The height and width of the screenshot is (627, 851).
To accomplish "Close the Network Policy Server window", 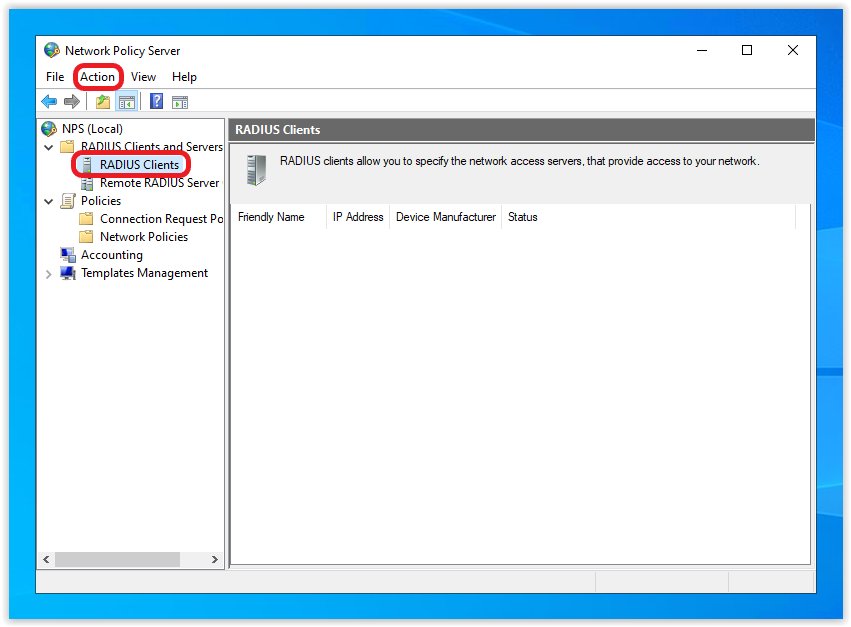I will [792, 50].
